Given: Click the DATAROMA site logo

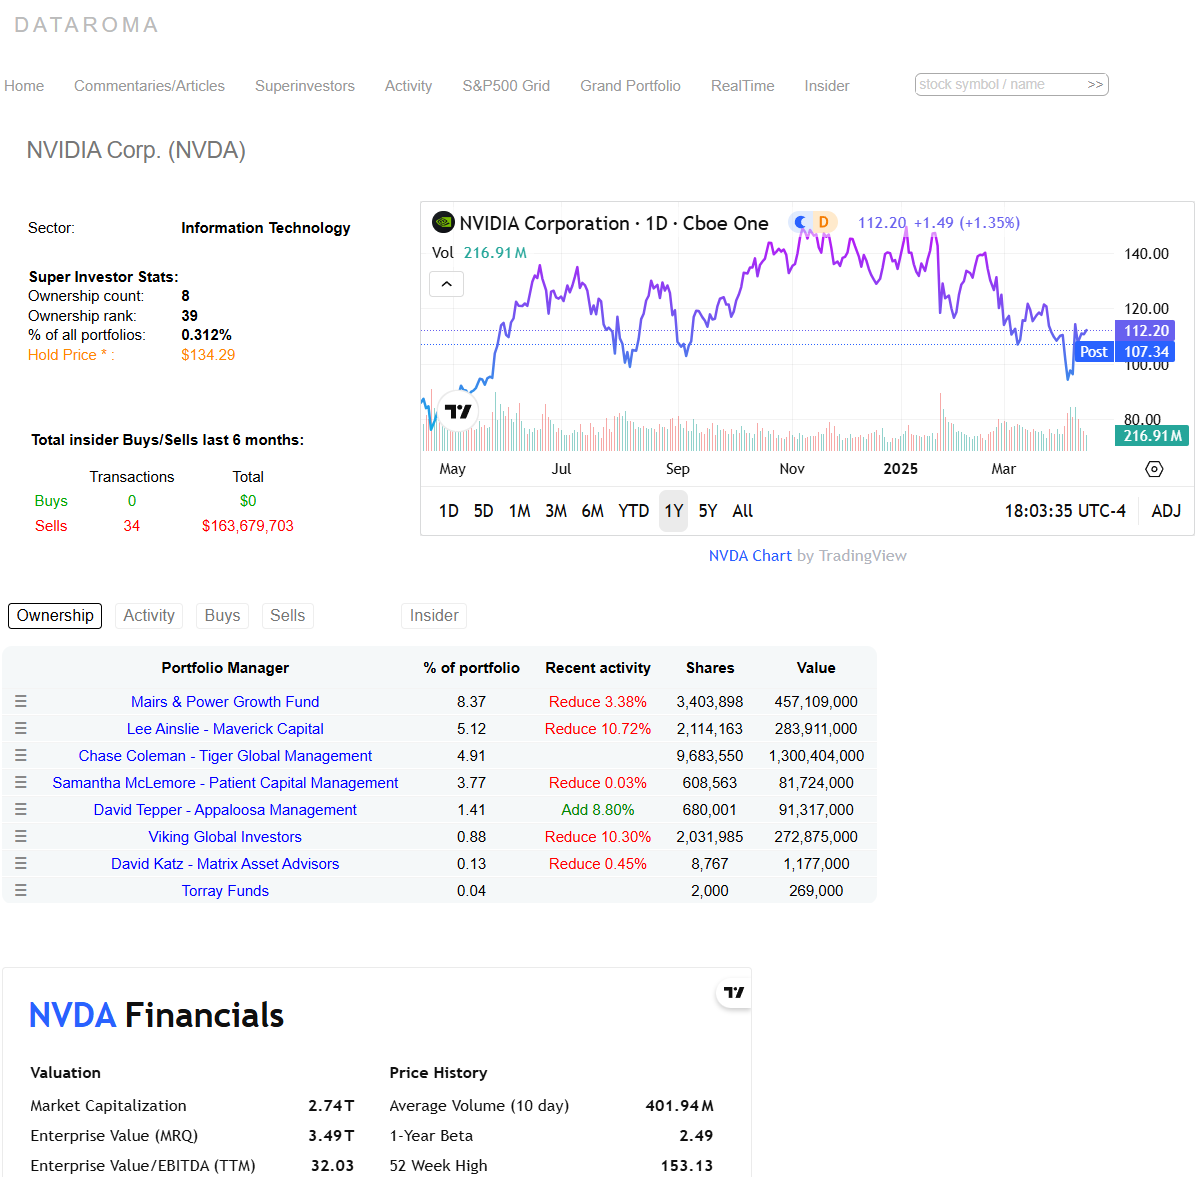Looking at the screenshot, I should [x=86, y=25].
